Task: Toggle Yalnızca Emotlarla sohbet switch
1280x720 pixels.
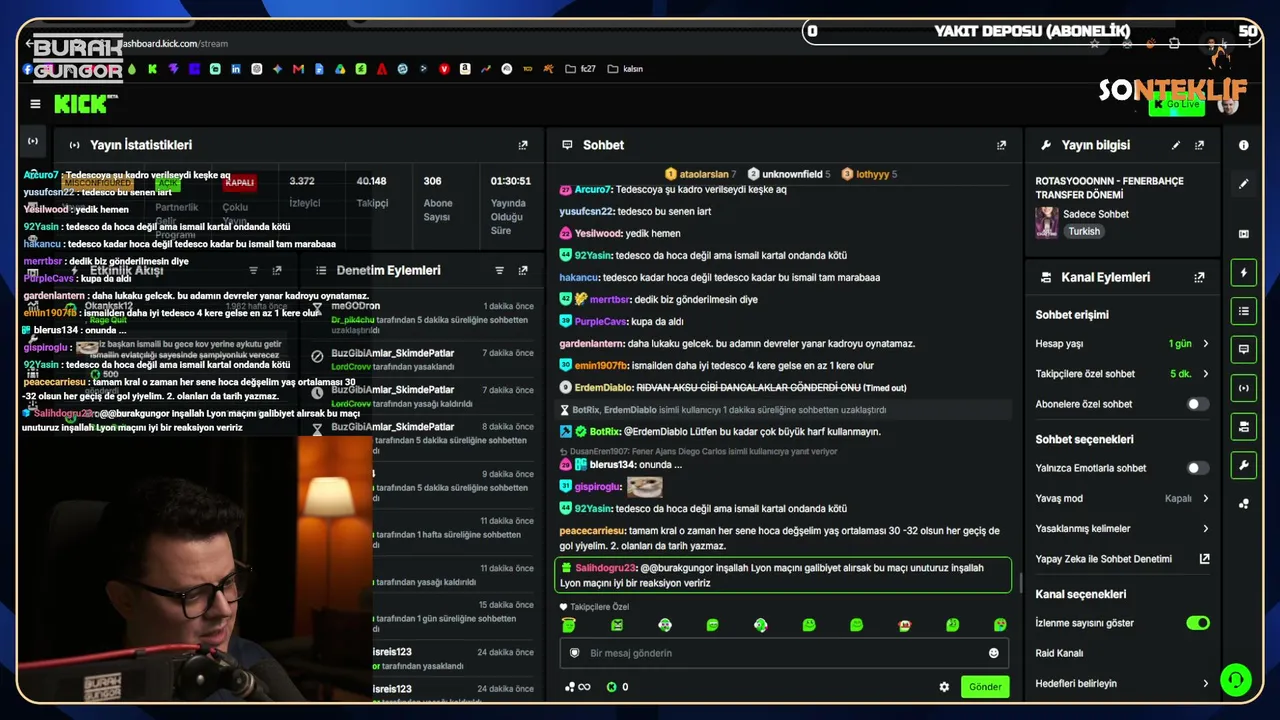Action: pyautogui.click(x=1197, y=468)
